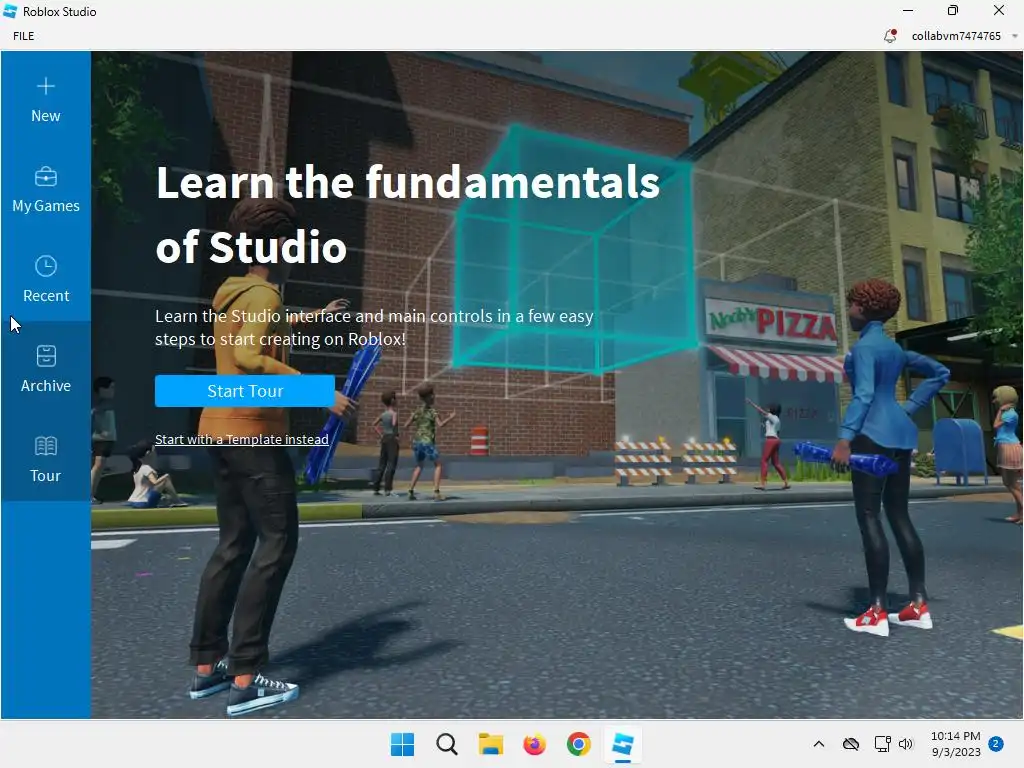Screen dimensions: 1024x768
Task: Launch Firefox from the taskbar
Action: pos(534,744)
